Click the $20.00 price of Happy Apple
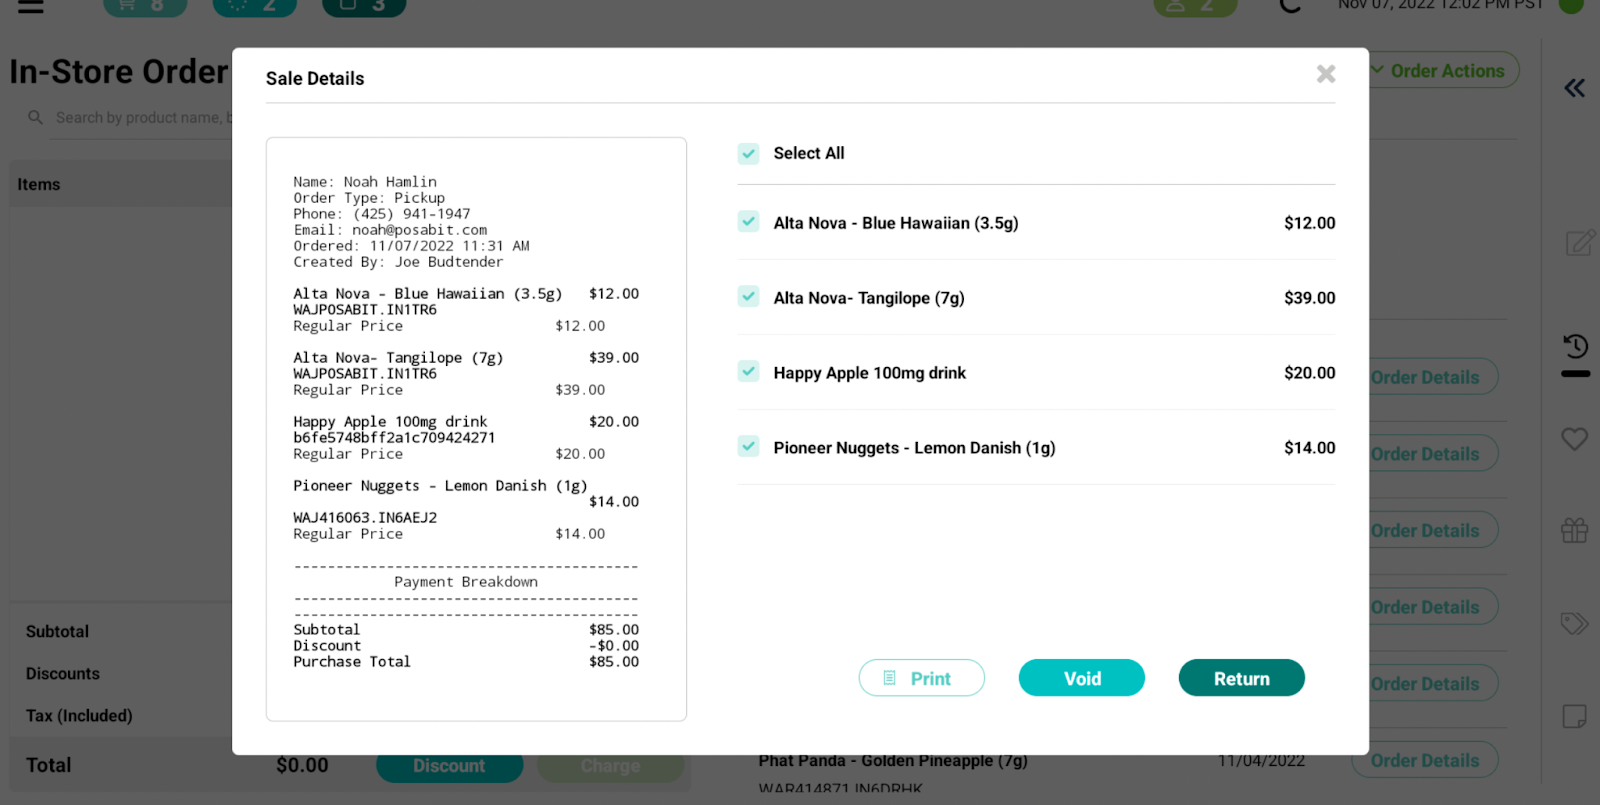Viewport: 1600px width, 805px height. click(x=1309, y=373)
